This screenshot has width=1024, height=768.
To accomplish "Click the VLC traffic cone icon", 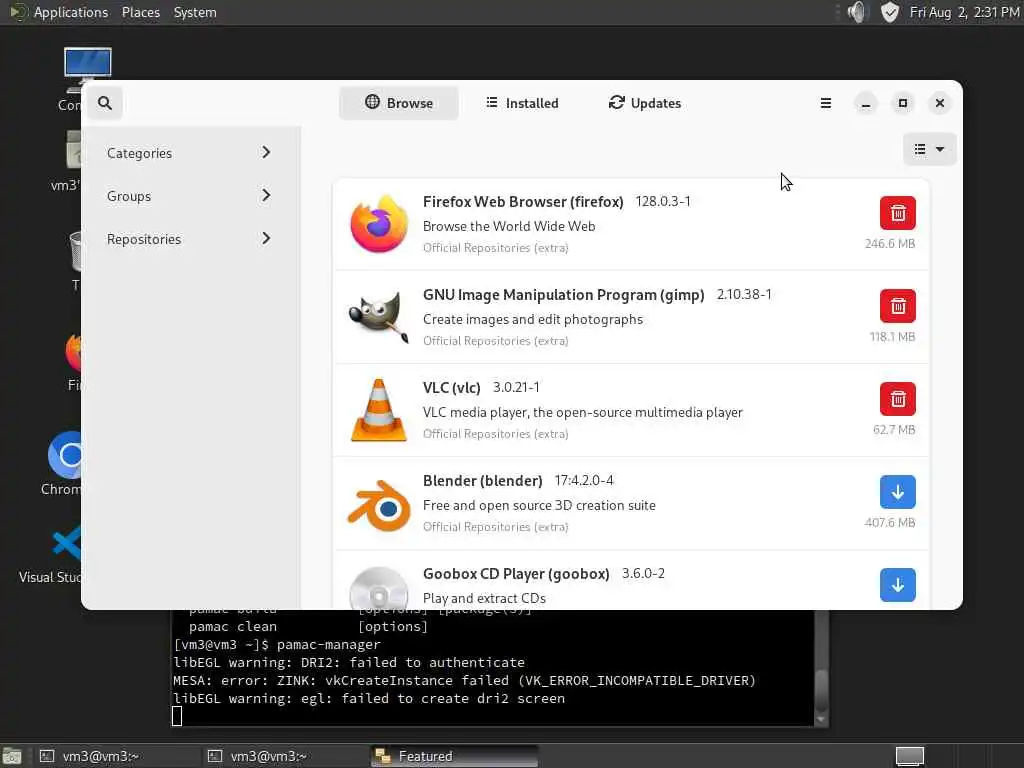I will pos(379,410).
